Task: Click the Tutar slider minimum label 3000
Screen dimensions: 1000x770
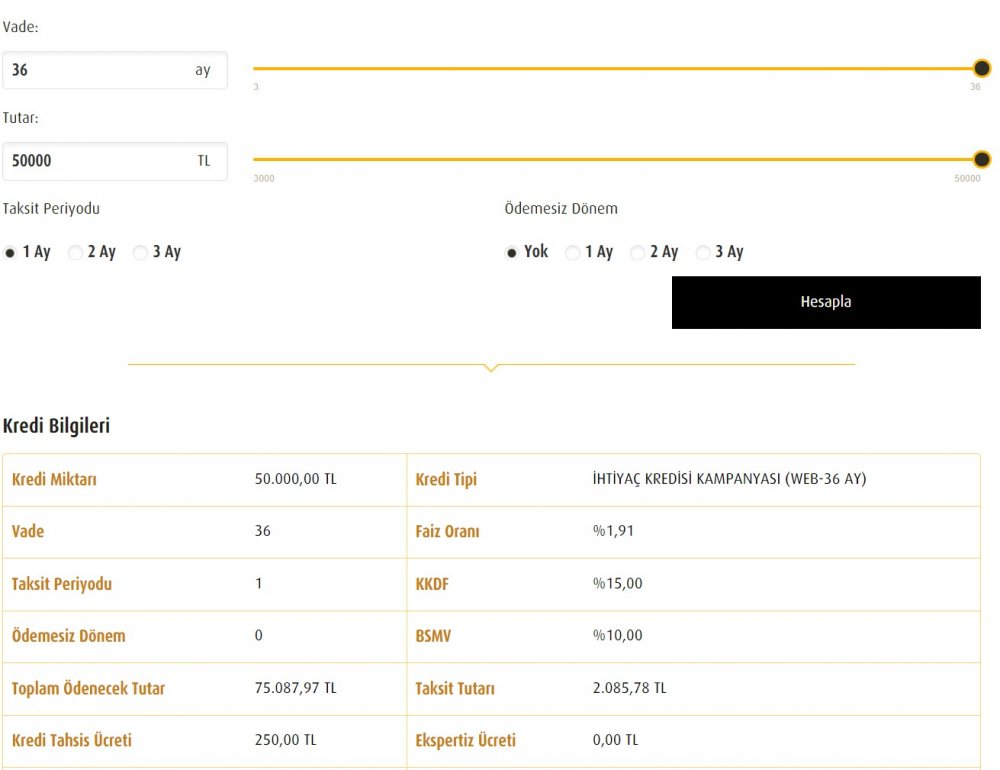Action: [x=264, y=179]
